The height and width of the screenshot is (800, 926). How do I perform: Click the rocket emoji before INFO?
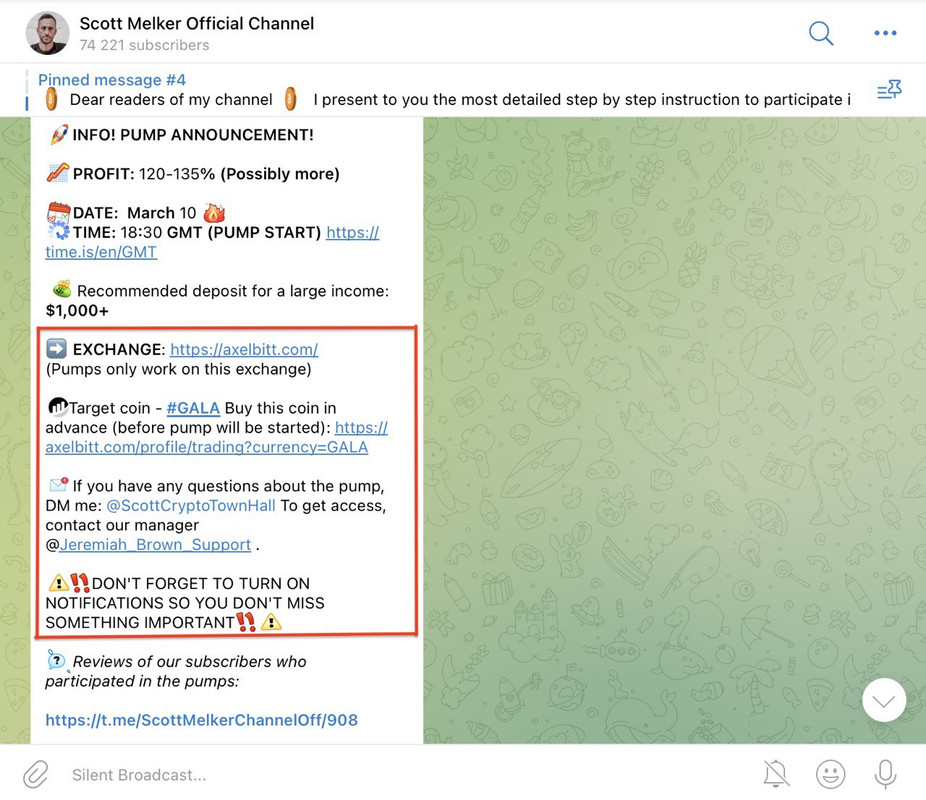pos(58,135)
